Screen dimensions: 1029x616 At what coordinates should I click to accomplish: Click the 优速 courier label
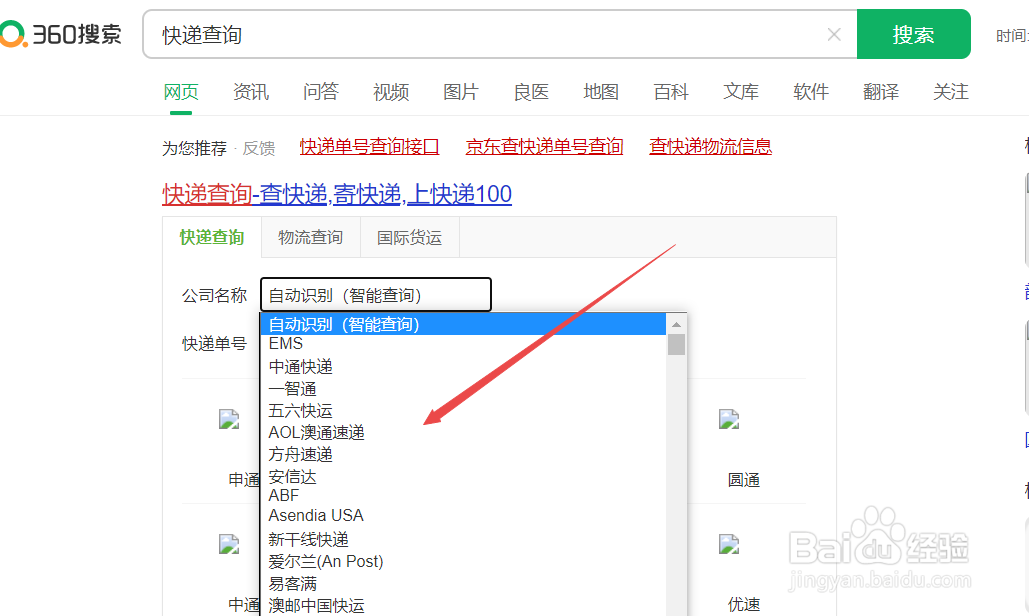coord(744,605)
